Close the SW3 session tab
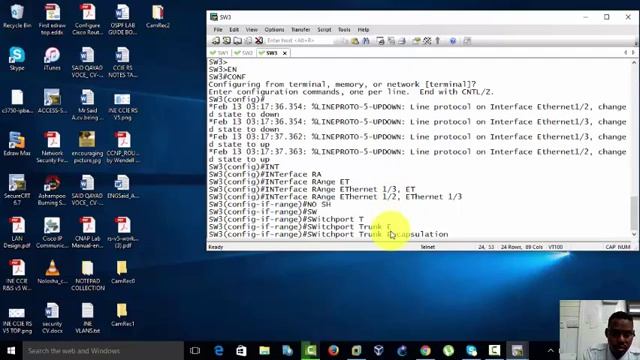 click(285, 53)
